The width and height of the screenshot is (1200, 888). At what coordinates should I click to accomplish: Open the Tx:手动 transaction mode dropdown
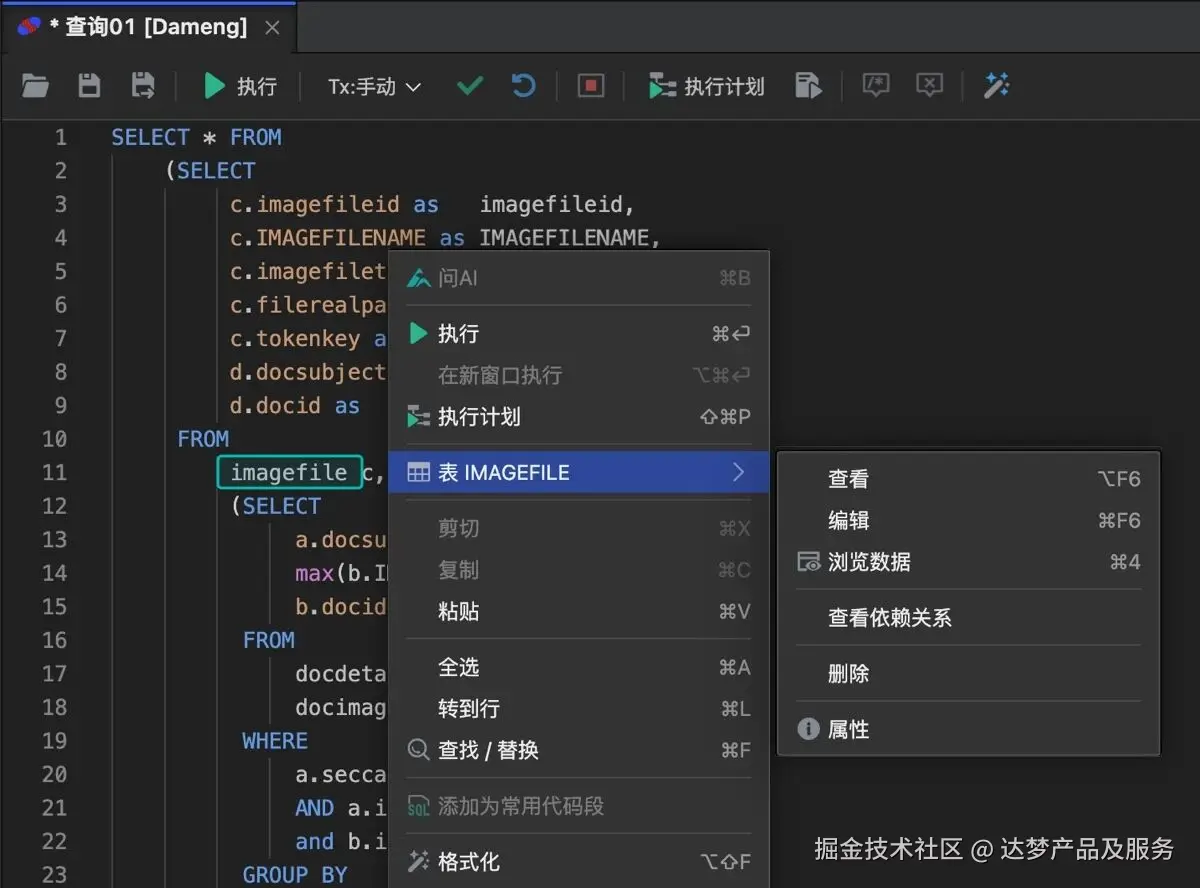click(x=374, y=87)
